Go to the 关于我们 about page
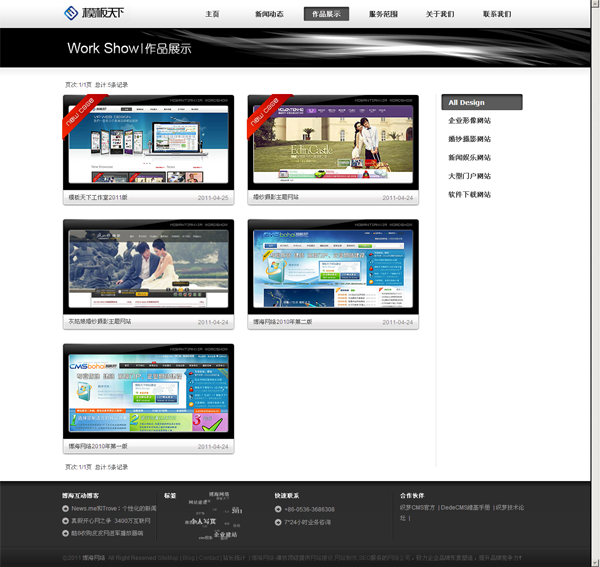 pos(440,14)
